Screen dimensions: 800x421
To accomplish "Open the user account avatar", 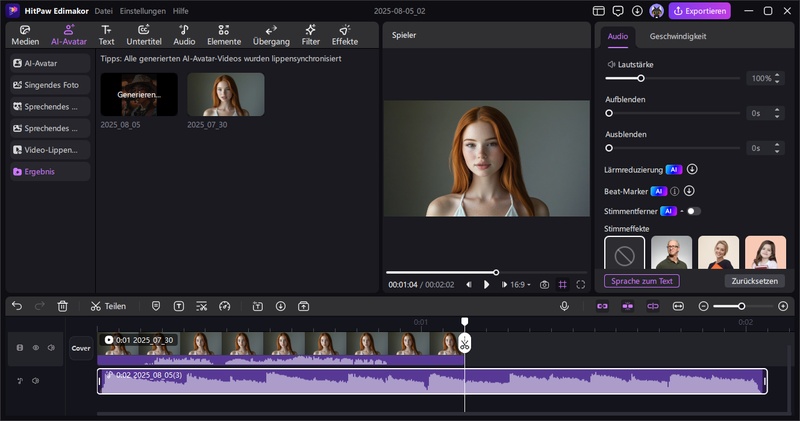I will (656, 11).
